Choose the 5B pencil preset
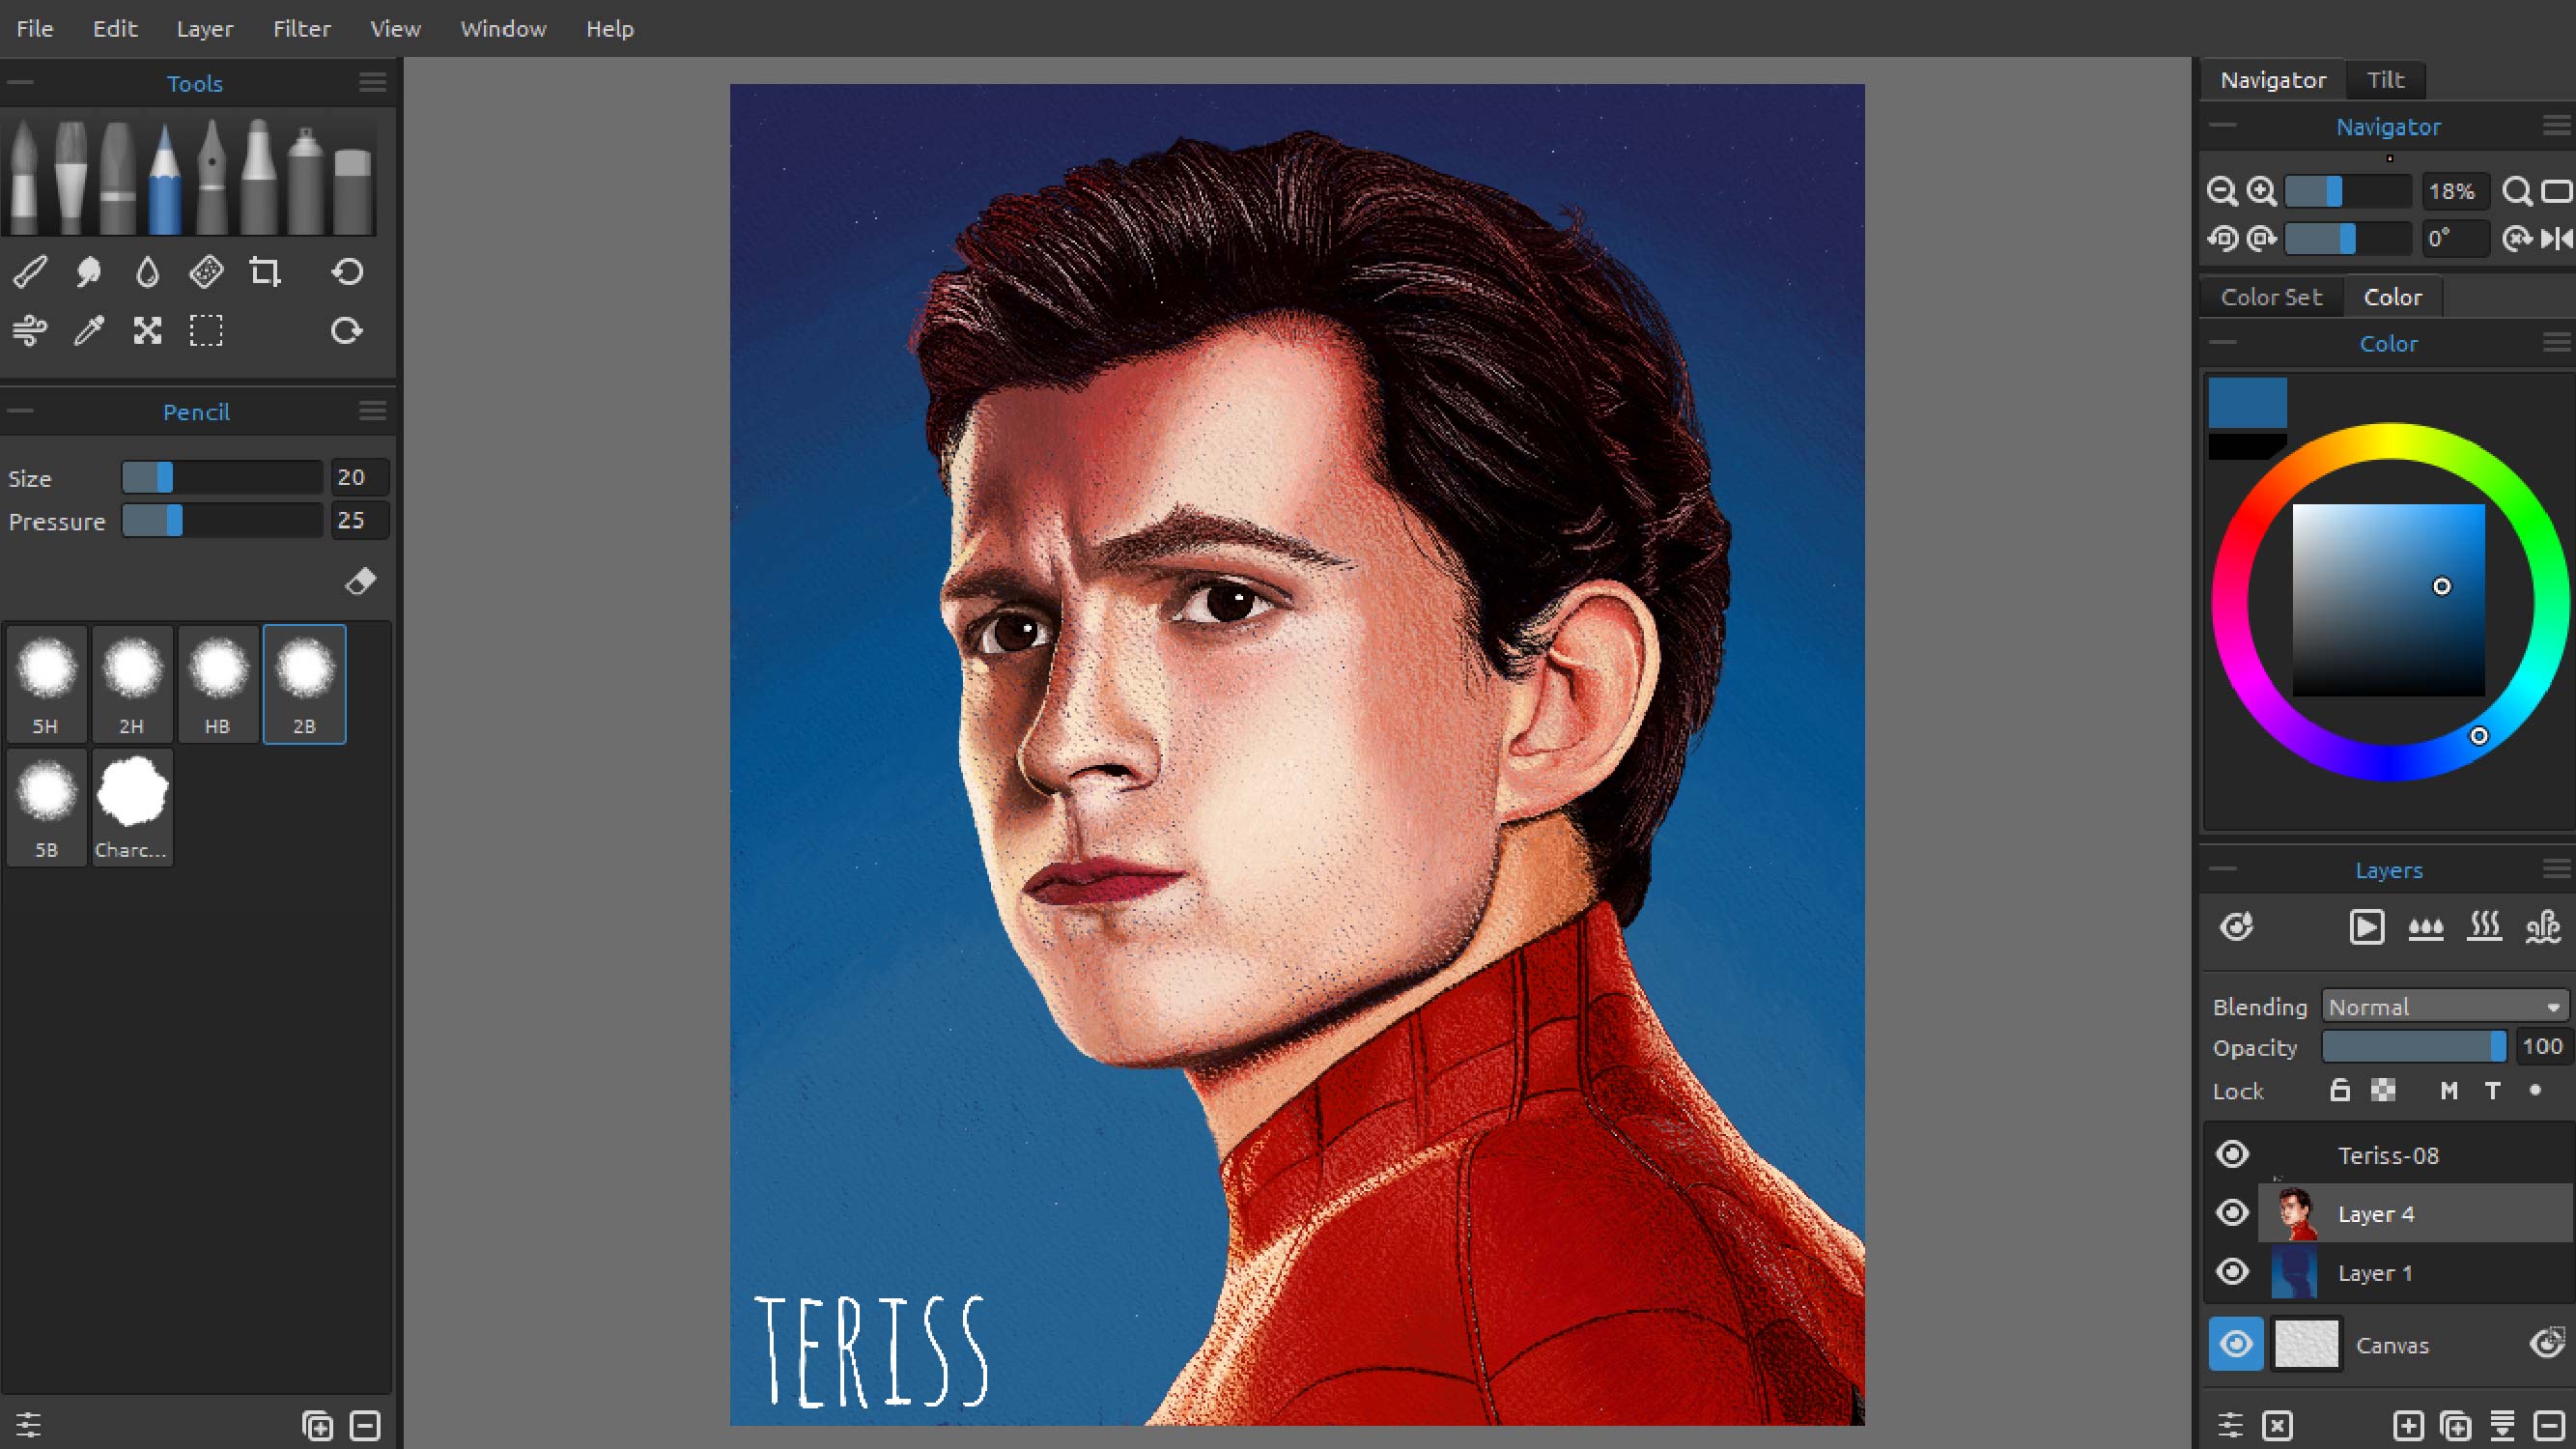This screenshot has width=2576, height=1449. pyautogui.click(x=46, y=807)
